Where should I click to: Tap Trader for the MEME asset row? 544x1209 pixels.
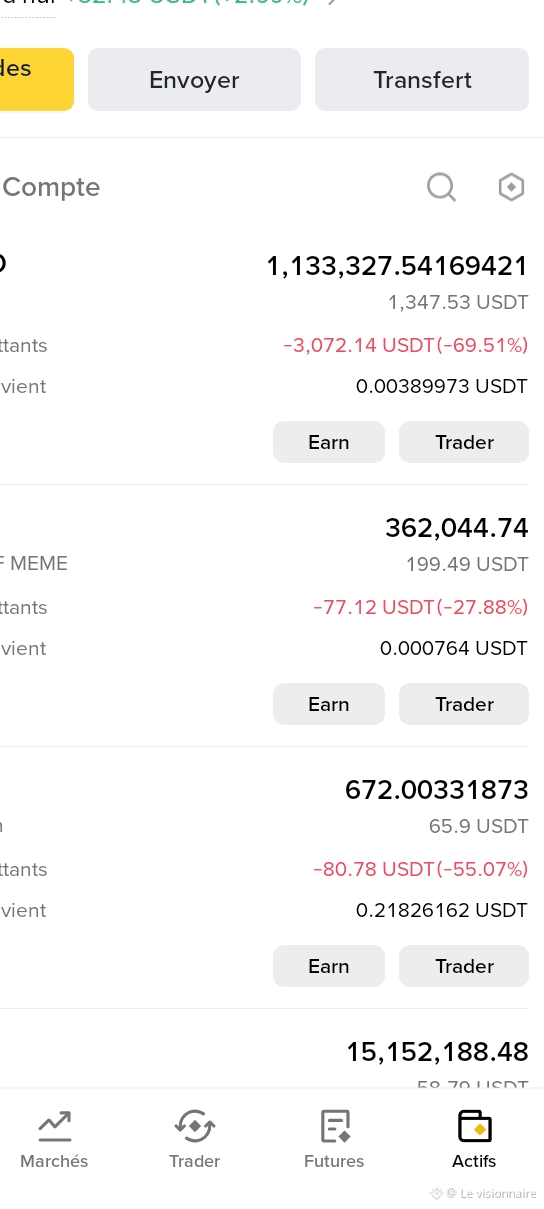[x=464, y=704]
